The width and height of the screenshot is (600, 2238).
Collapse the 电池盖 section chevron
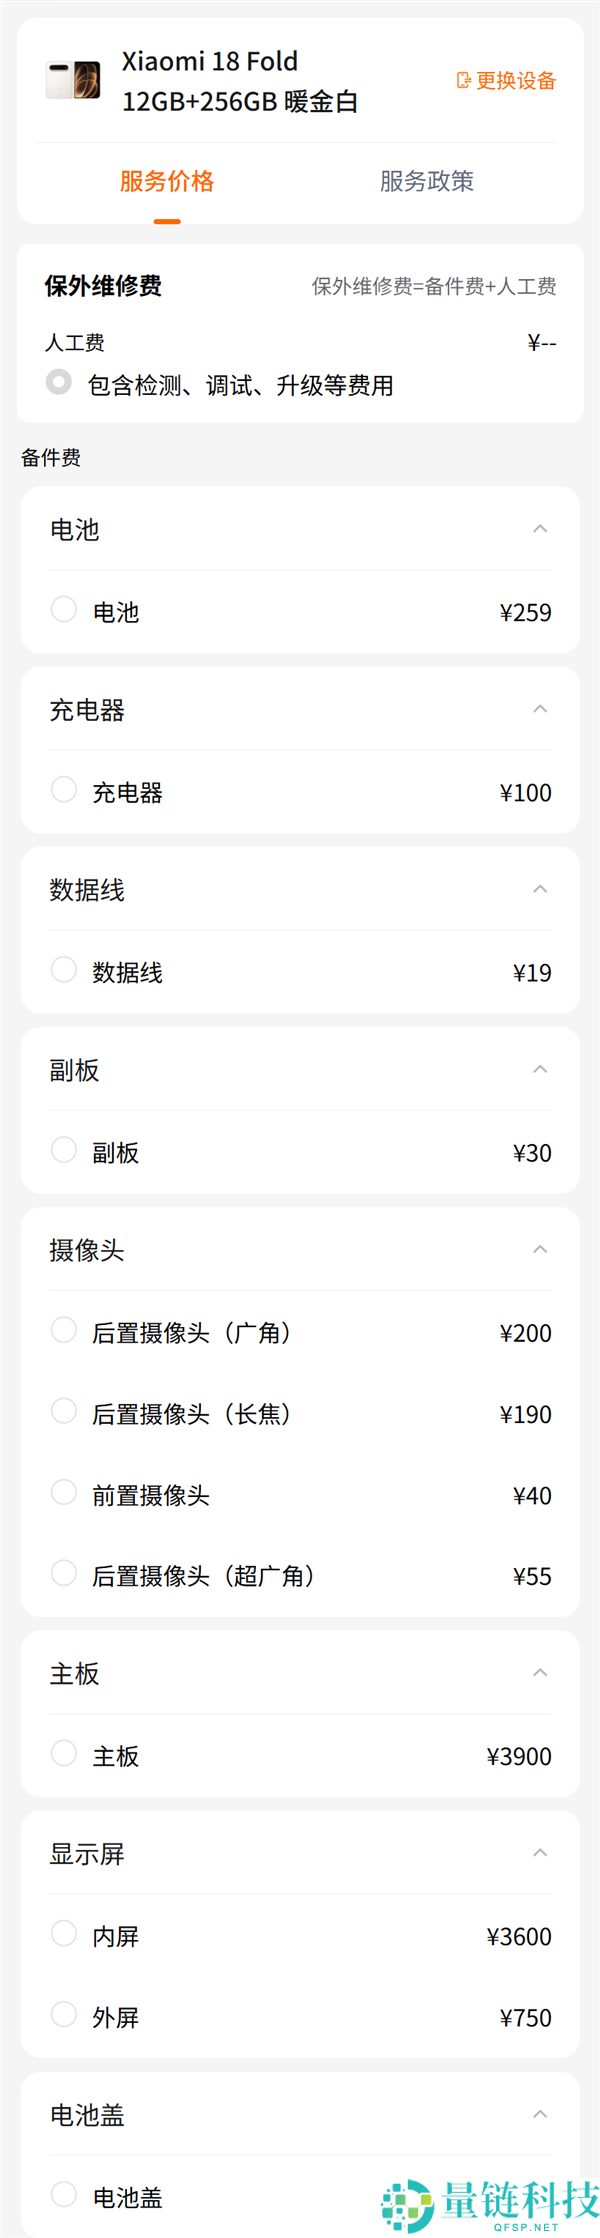540,2114
